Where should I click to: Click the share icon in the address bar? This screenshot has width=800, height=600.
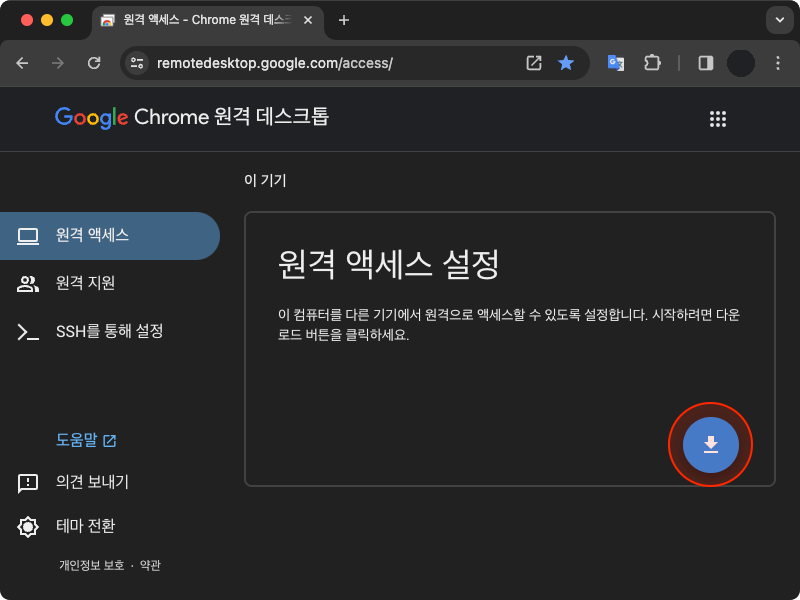pyautogui.click(x=533, y=63)
